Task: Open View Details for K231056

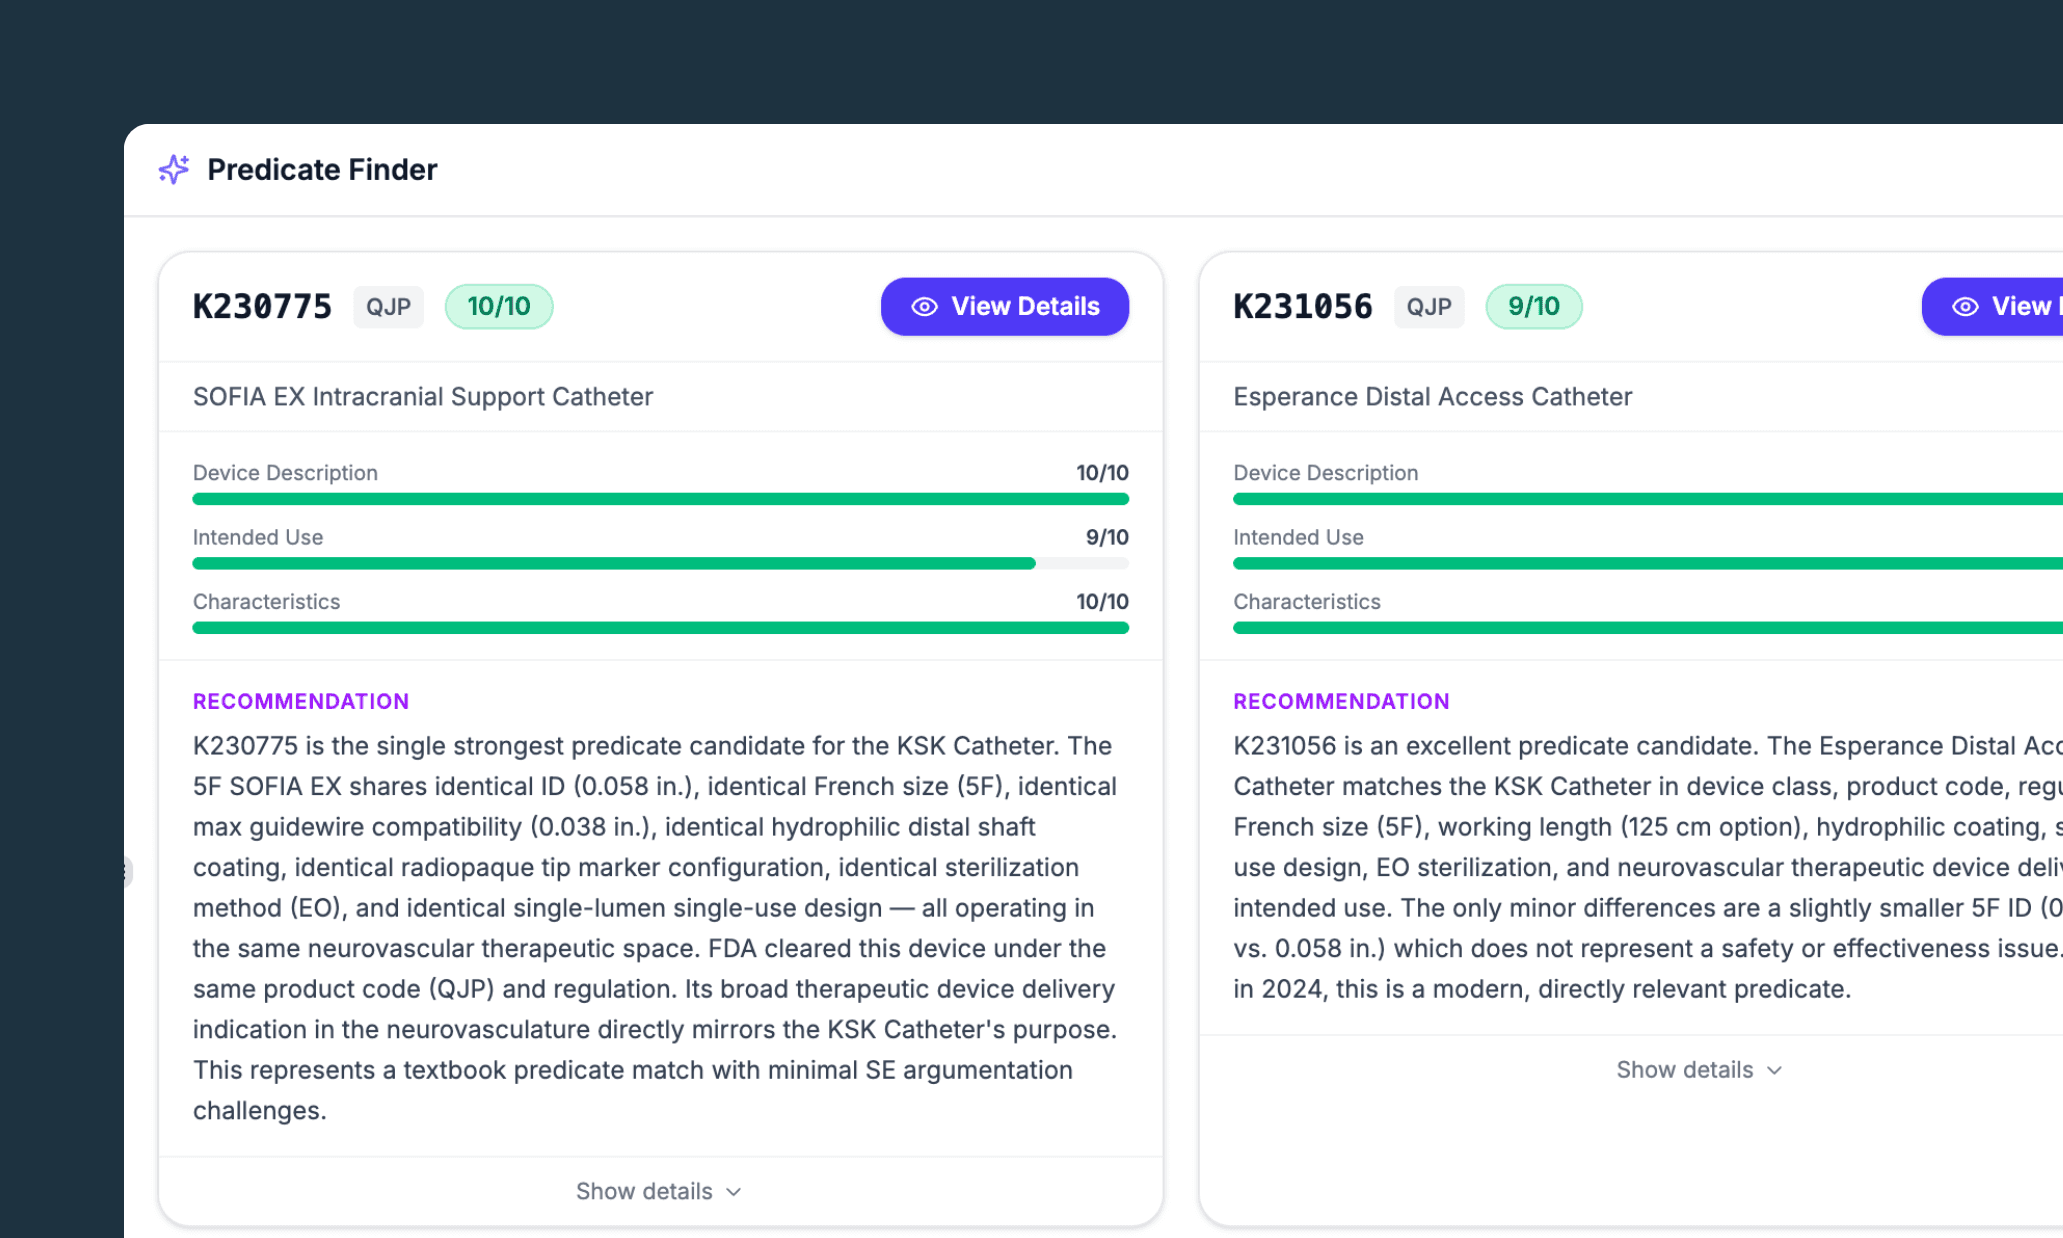Action: tap(1992, 306)
